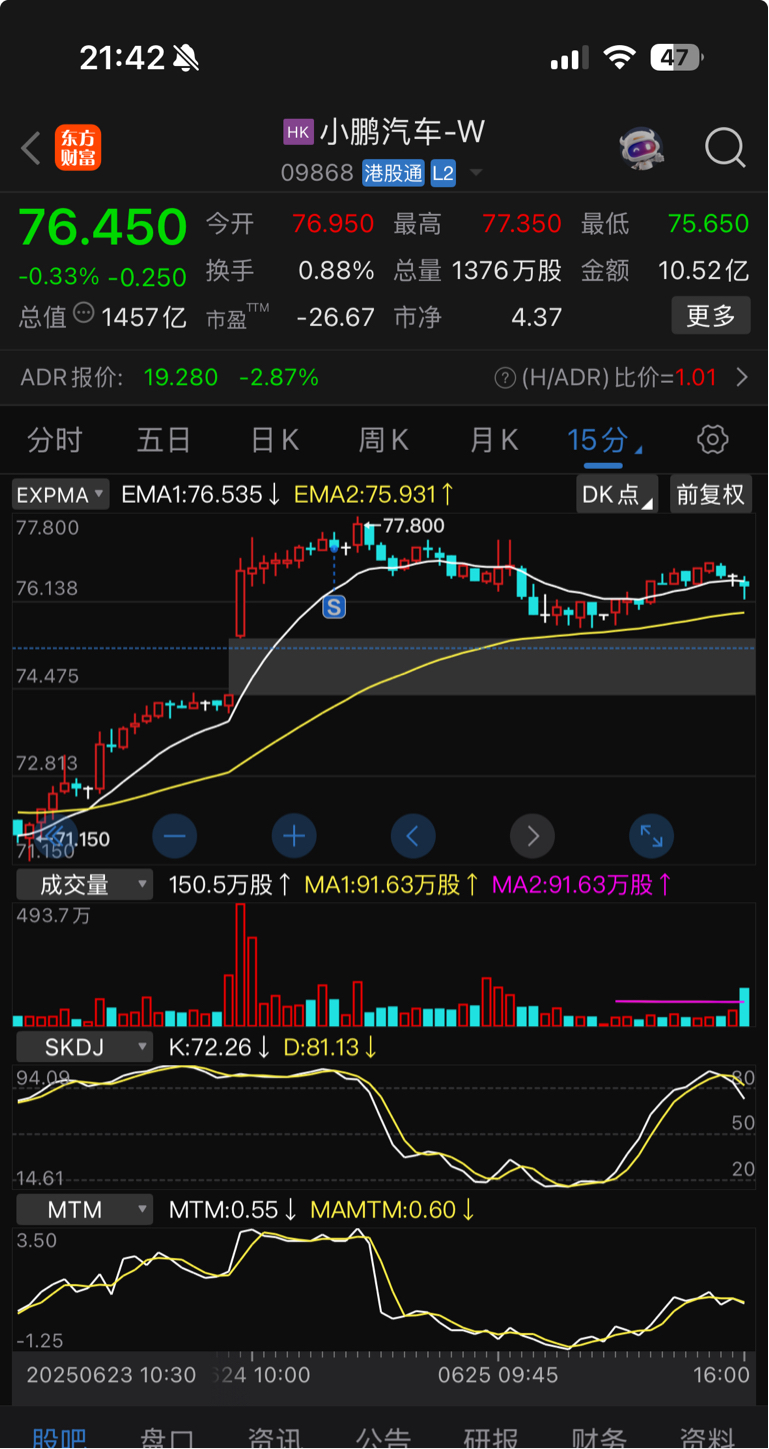Open the robot assistant avatar
This screenshot has height=1449, width=769.
pos(641,148)
